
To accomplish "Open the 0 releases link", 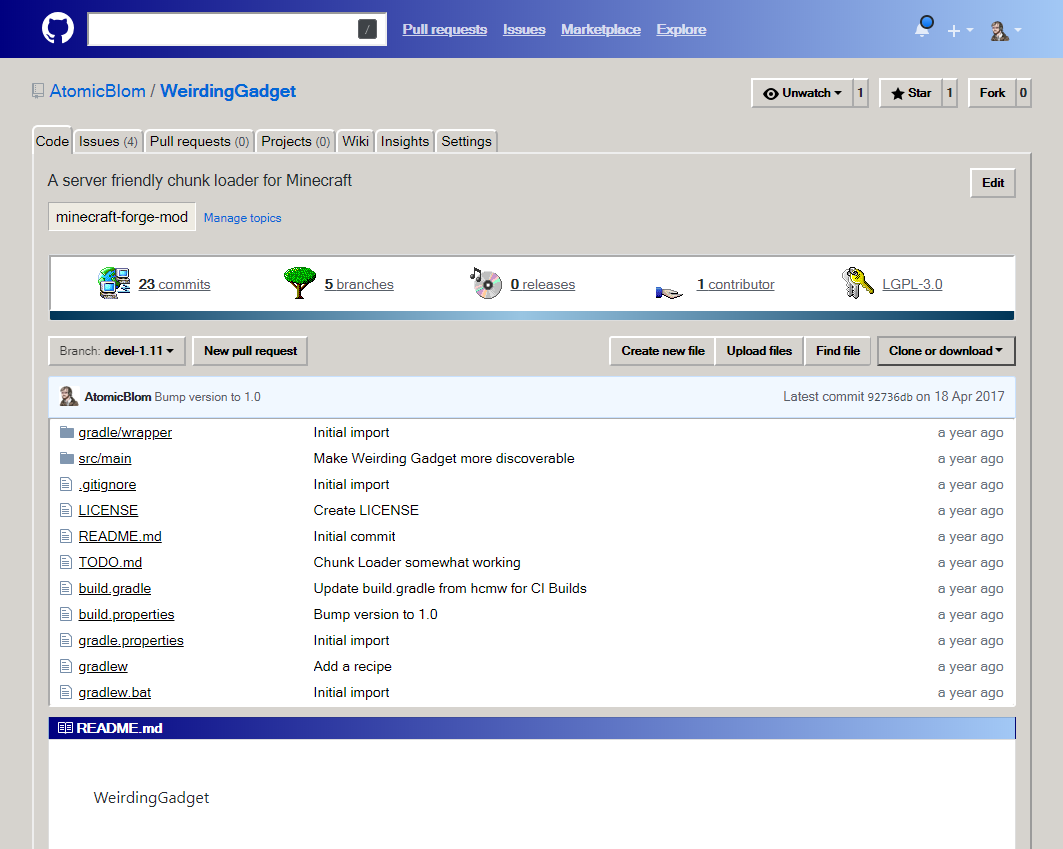I will pyautogui.click(x=543, y=284).
